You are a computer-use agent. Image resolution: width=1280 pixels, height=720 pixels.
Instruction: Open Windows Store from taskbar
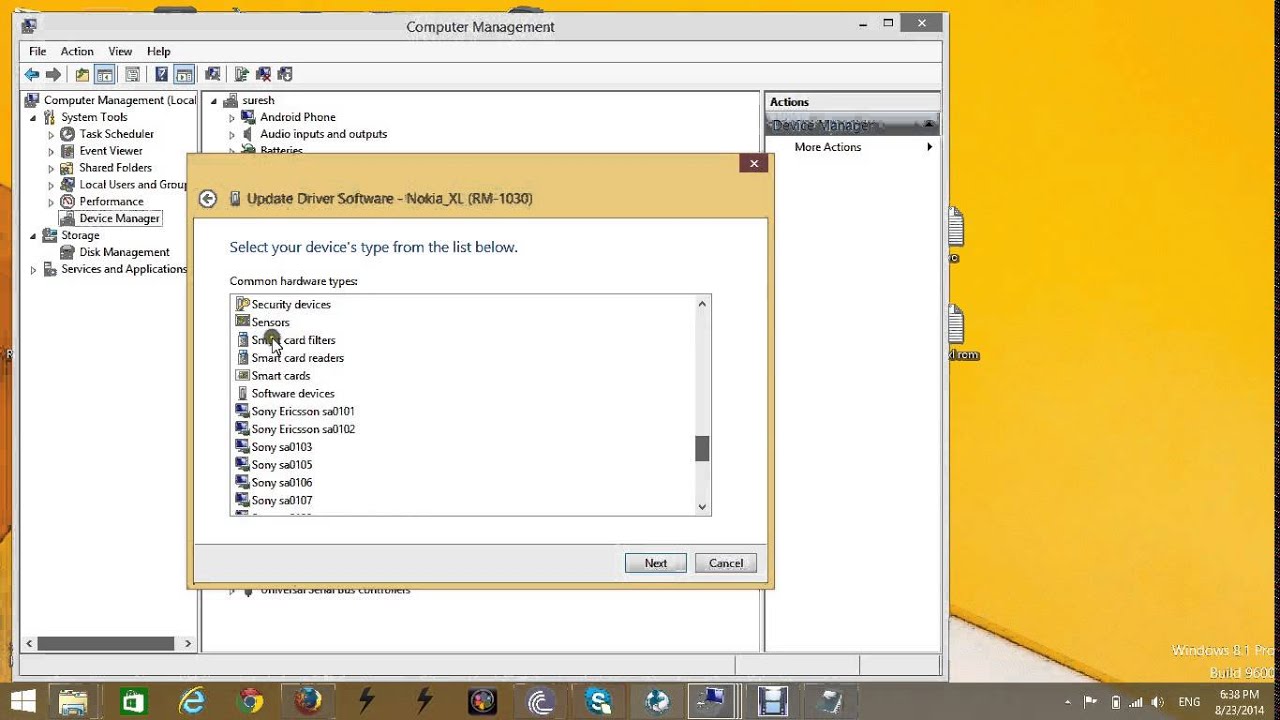(x=133, y=701)
